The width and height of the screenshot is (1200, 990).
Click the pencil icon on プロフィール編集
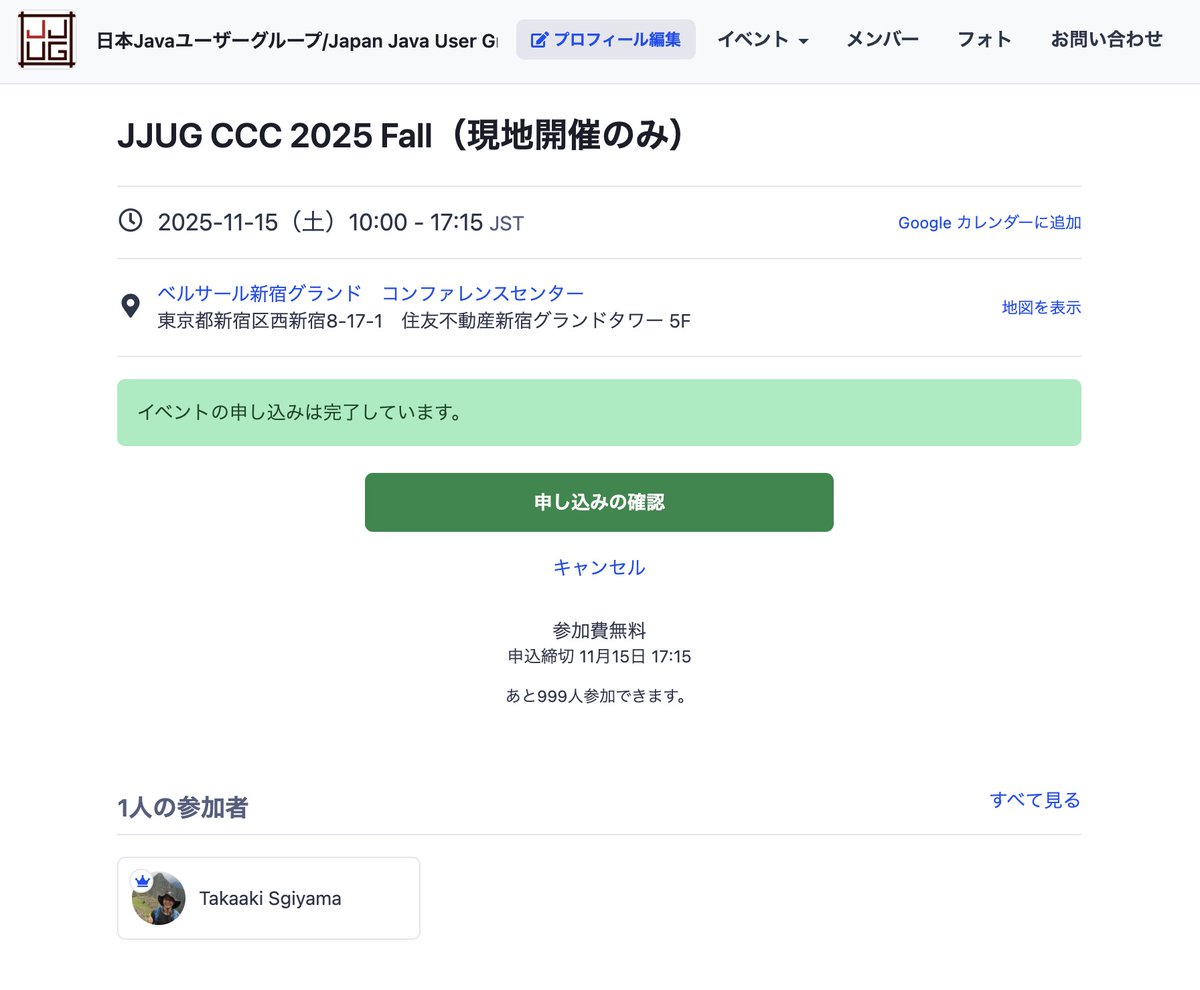(541, 40)
